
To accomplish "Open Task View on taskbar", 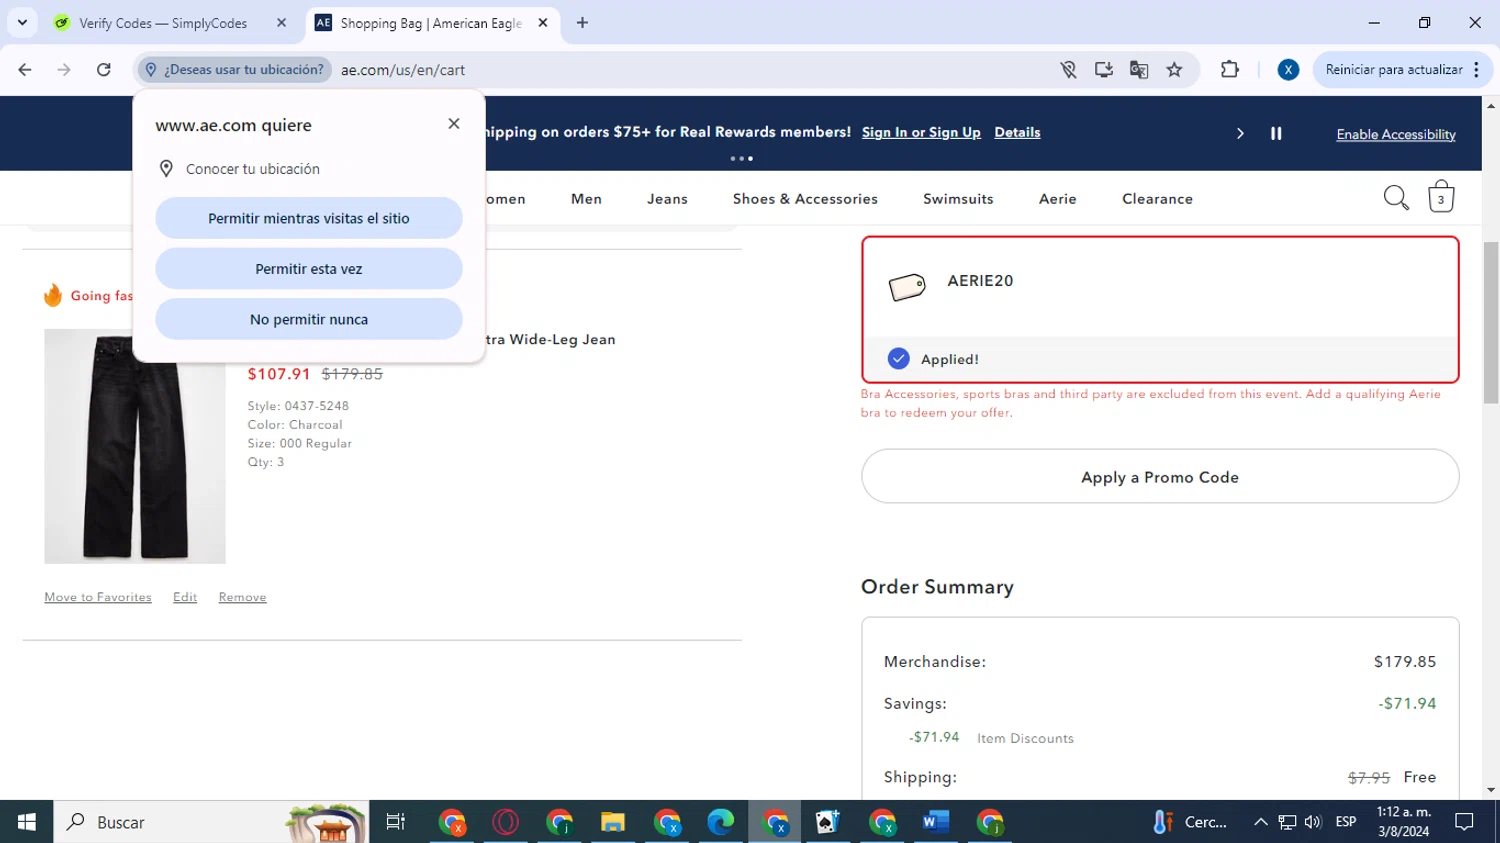I will click(396, 822).
